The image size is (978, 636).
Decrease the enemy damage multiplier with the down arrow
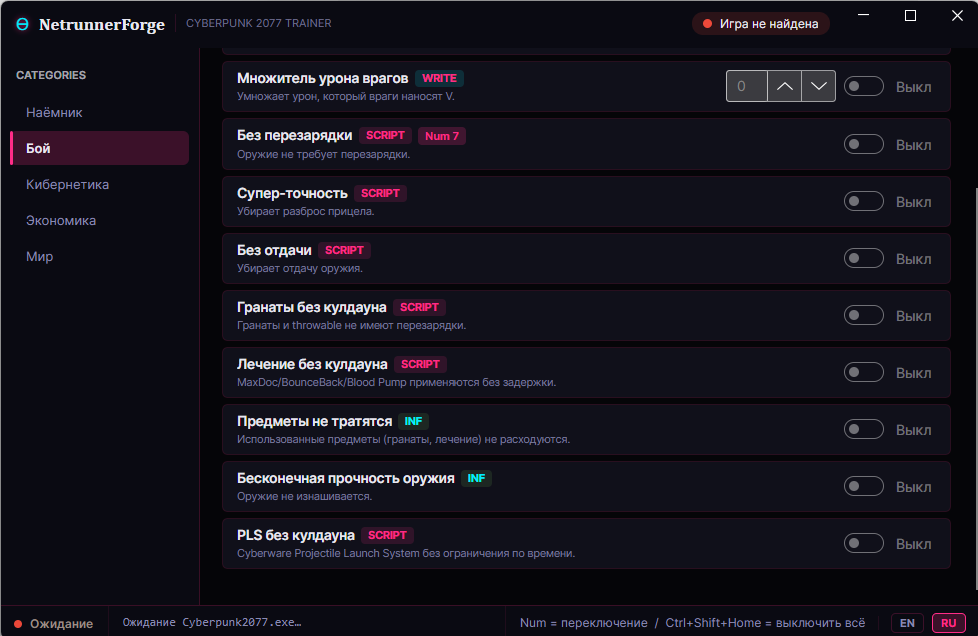point(818,86)
